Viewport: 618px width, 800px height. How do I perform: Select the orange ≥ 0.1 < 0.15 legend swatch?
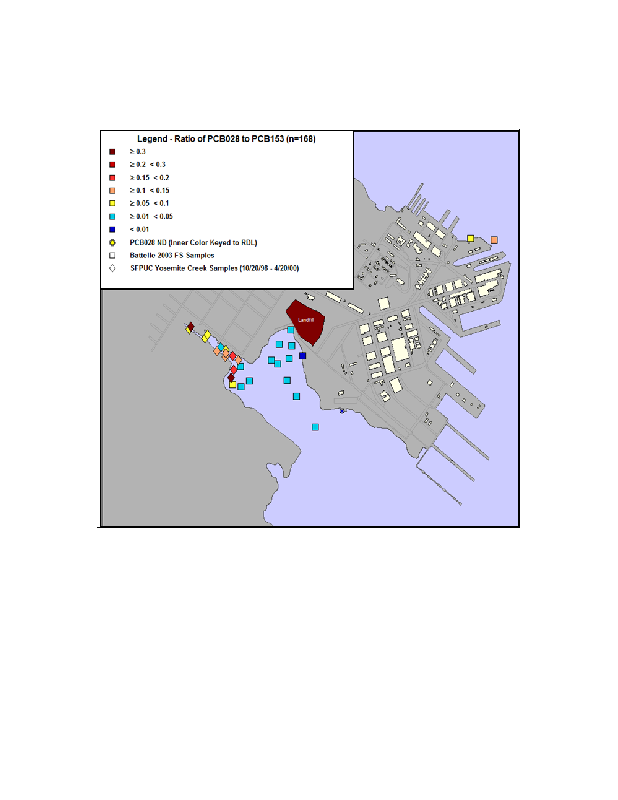pyautogui.click(x=112, y=190)
